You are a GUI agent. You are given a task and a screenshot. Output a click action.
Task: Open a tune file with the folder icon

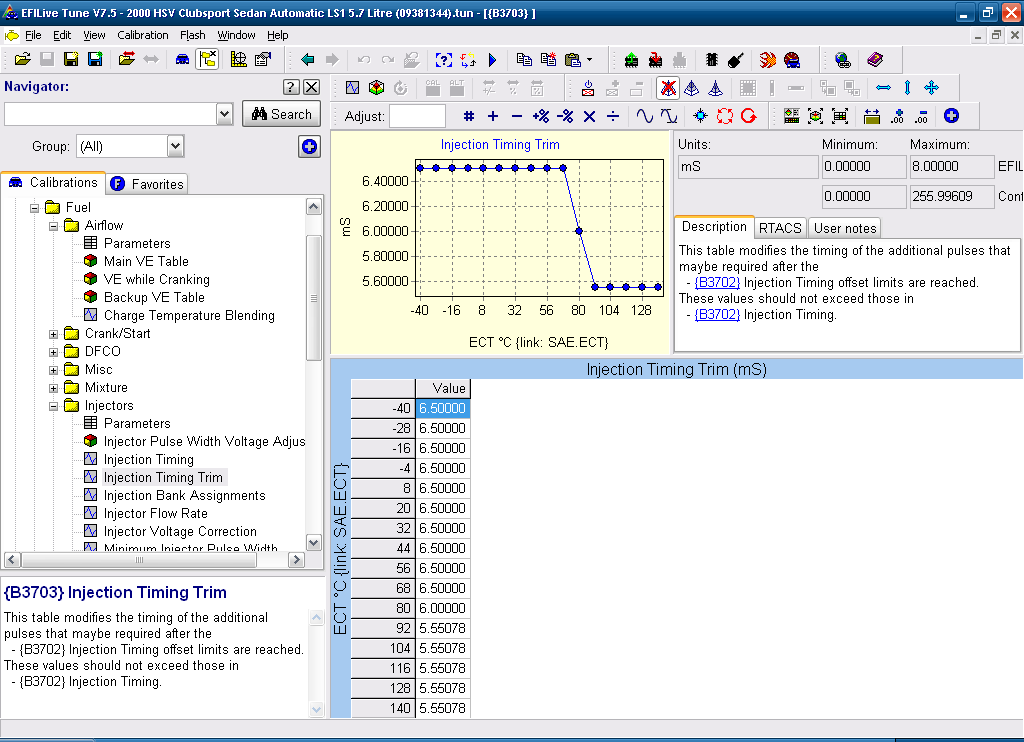click(x=23, y=60)
